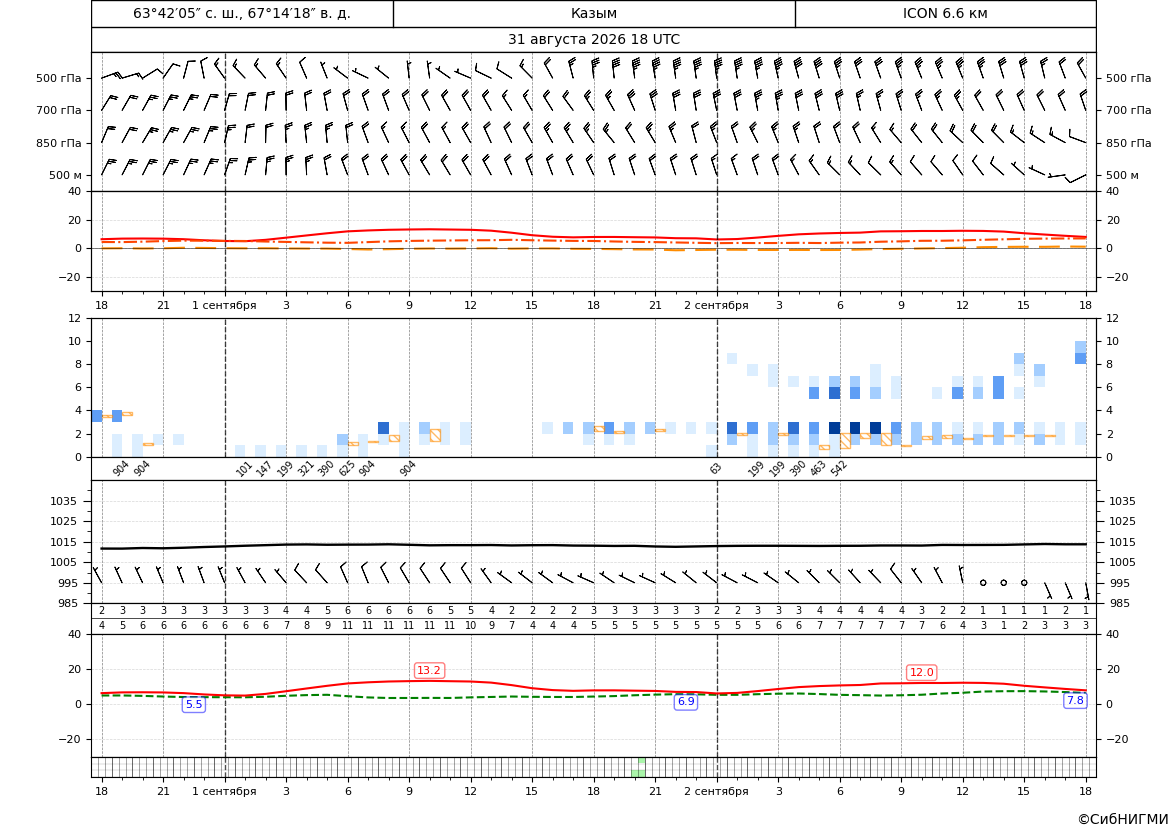Click the 1 сентября label on bottom axis
The width and height of the screenshot is (1169, 827).
click(224, 791)
